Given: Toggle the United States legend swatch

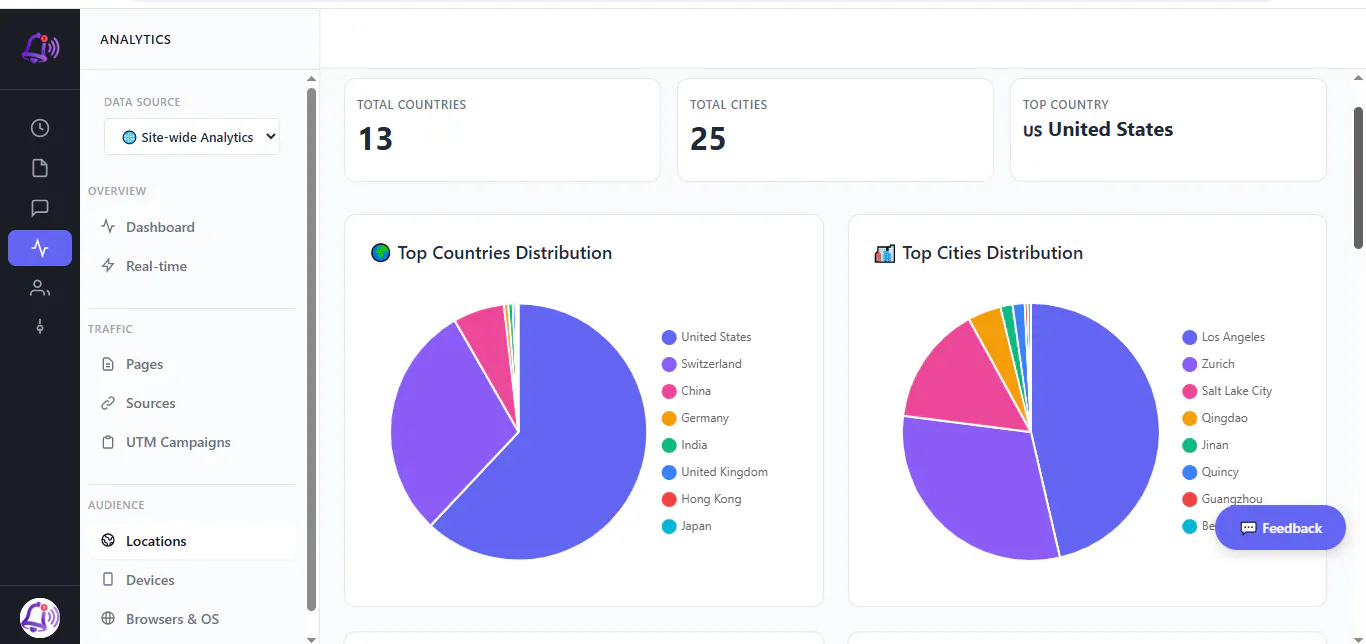Looking at the screenshot, I should [669, 337].
